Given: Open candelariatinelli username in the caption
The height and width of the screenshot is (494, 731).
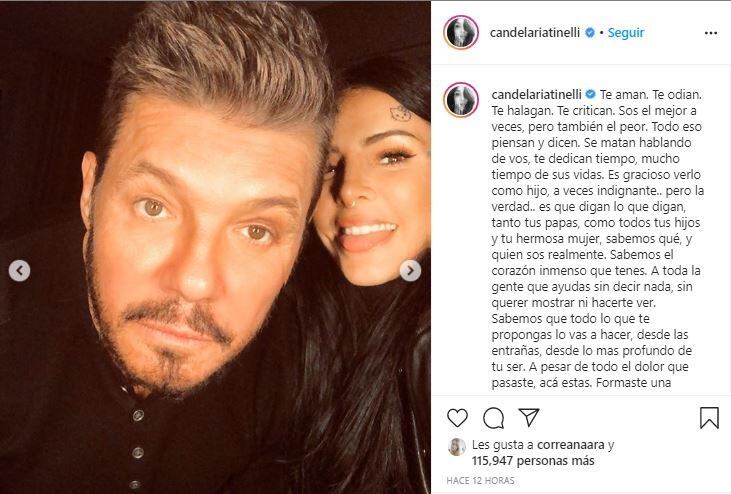Looking at the screenshot, I should click(536, 94).
